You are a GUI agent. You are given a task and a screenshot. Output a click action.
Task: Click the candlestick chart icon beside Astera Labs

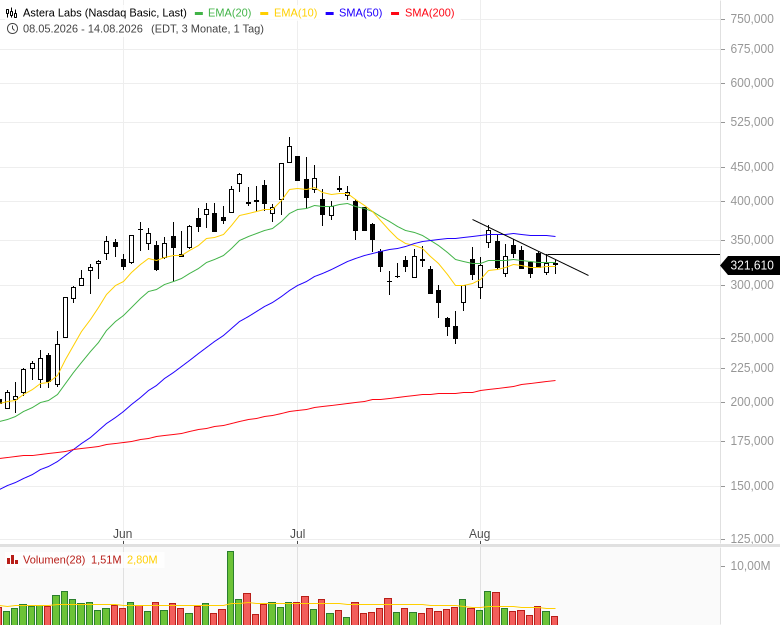pos(11,13)
